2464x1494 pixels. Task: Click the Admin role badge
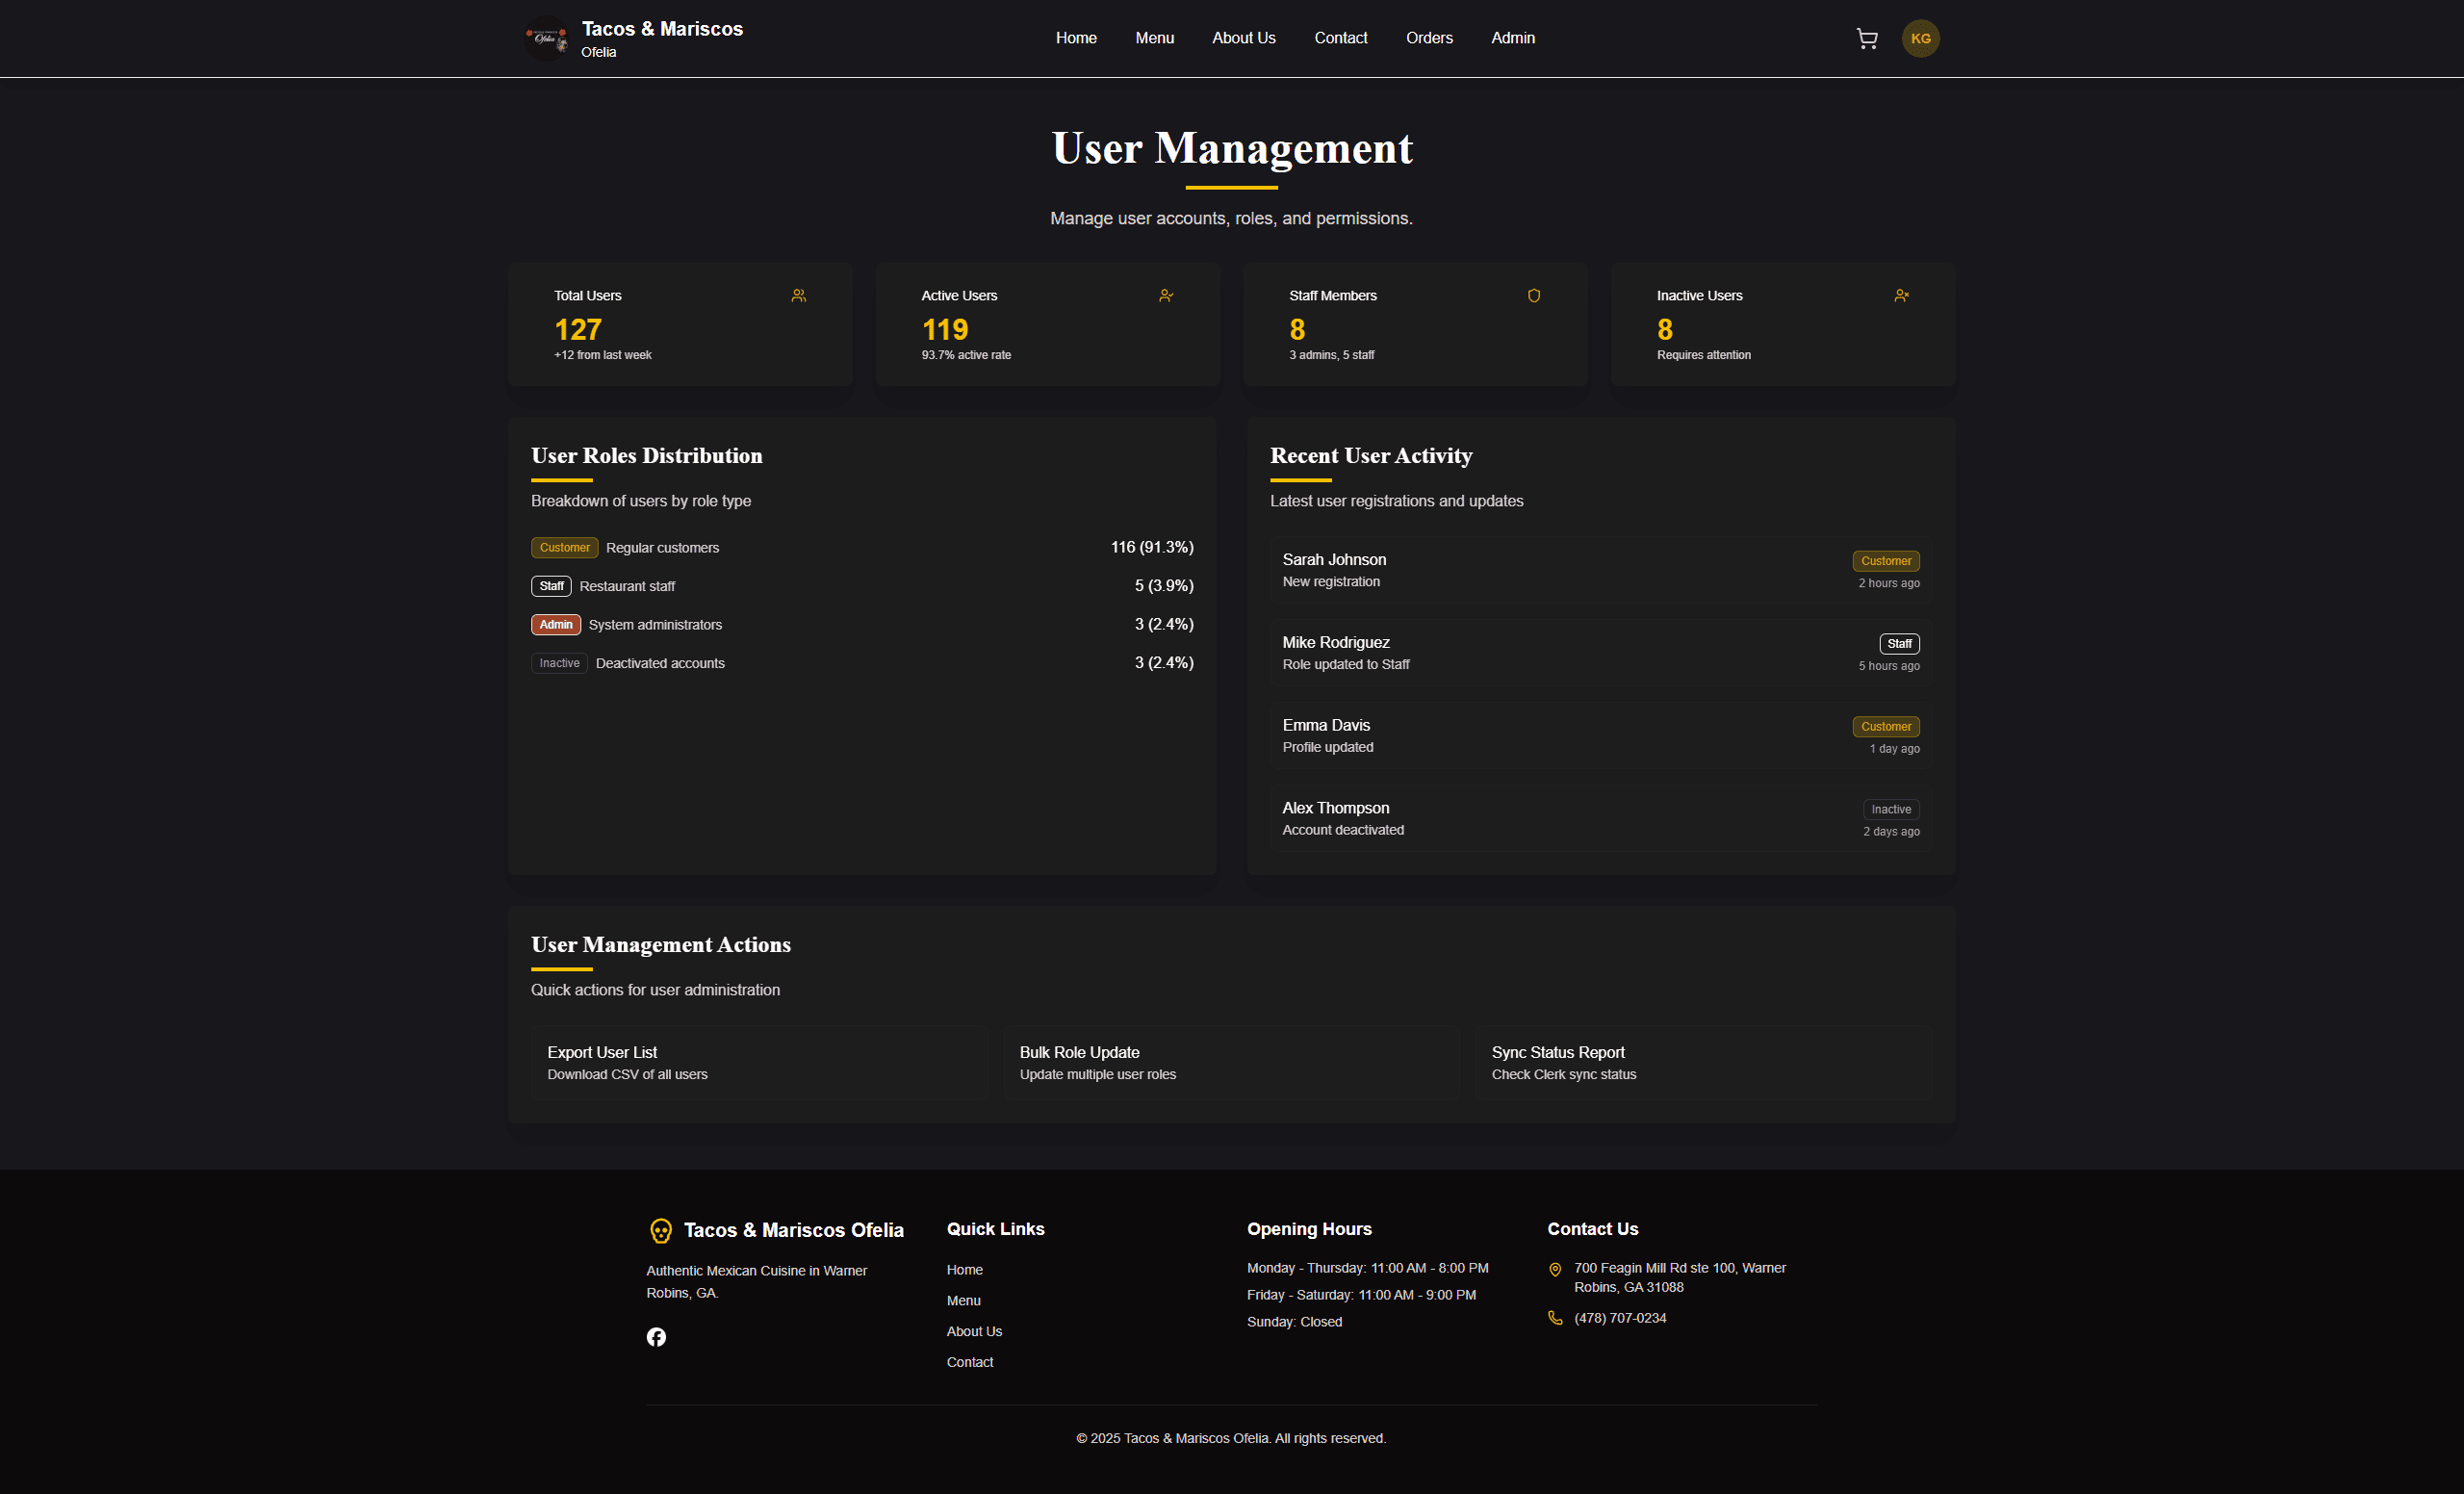[556, 625]
